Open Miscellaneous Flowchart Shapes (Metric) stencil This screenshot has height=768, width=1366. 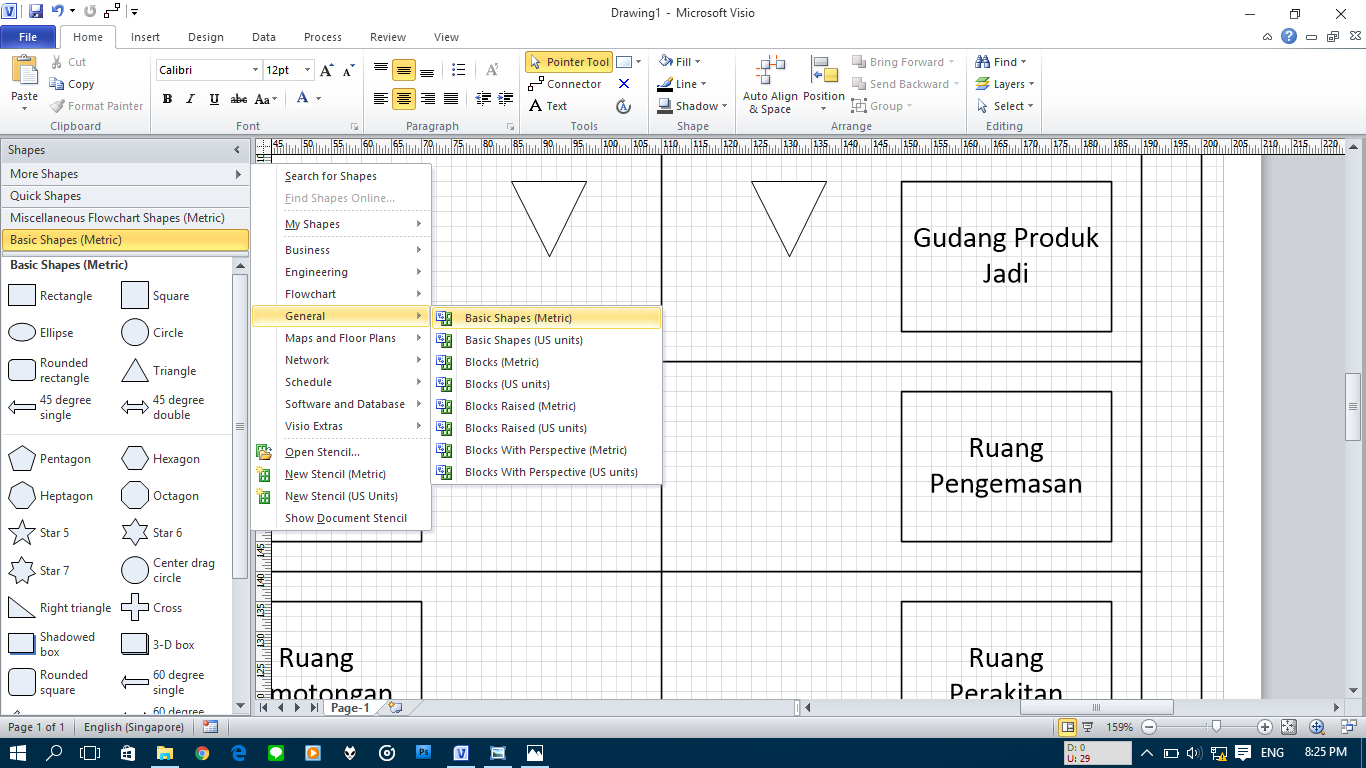coord(125,218)
